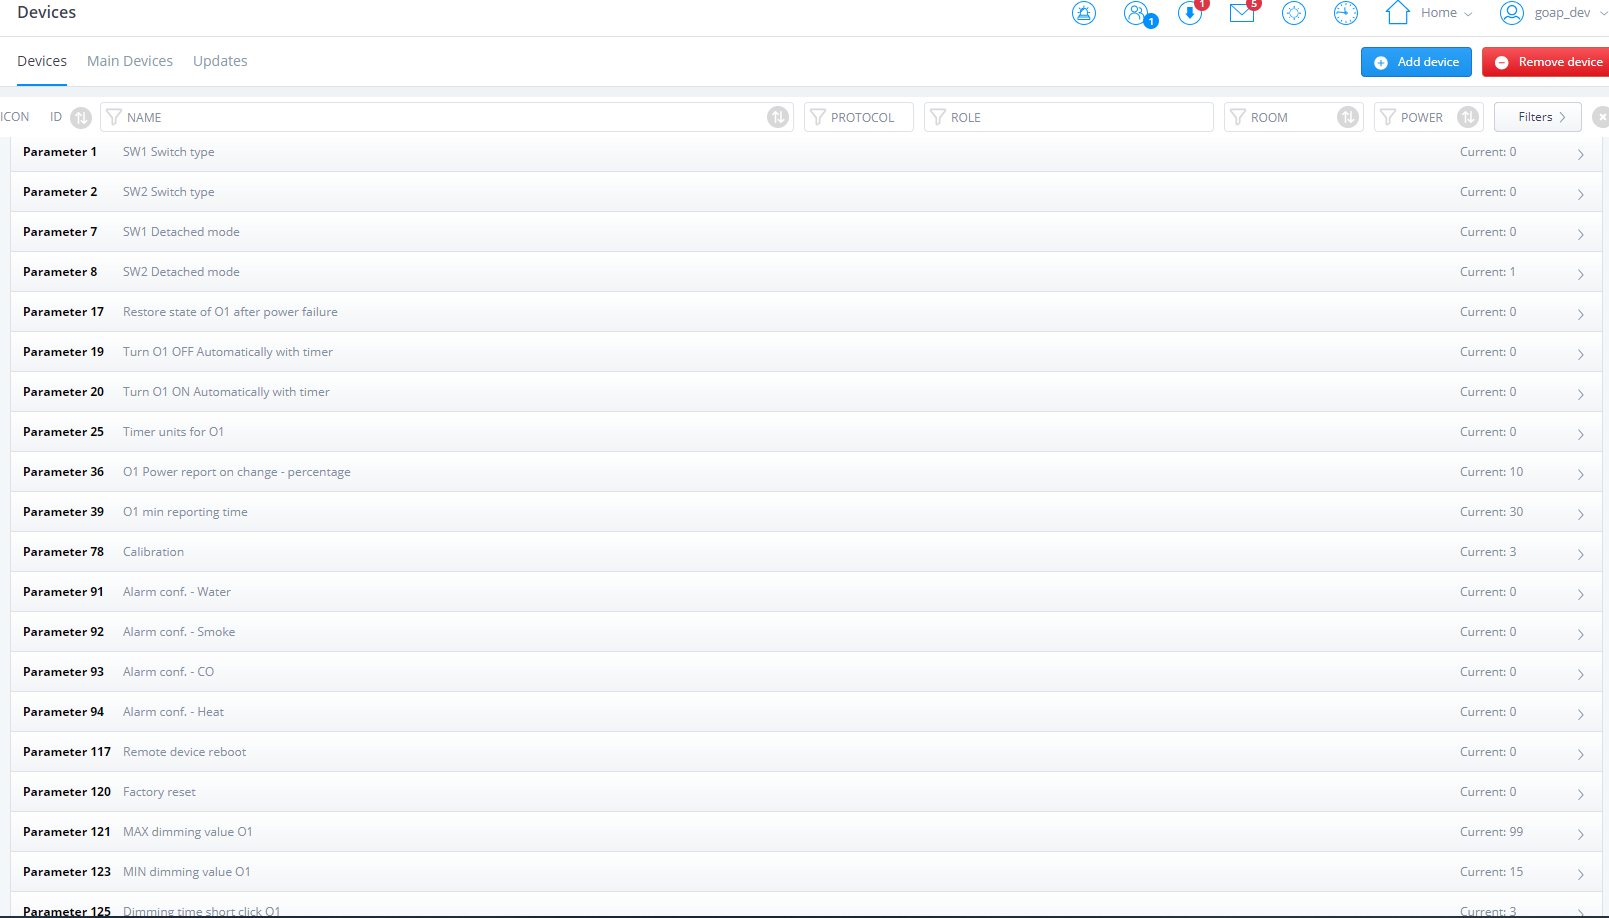Expand Parameter 78 Calibration chevron
The height and width of the screenshot is (918, 1609).
tap(1580, 554)
